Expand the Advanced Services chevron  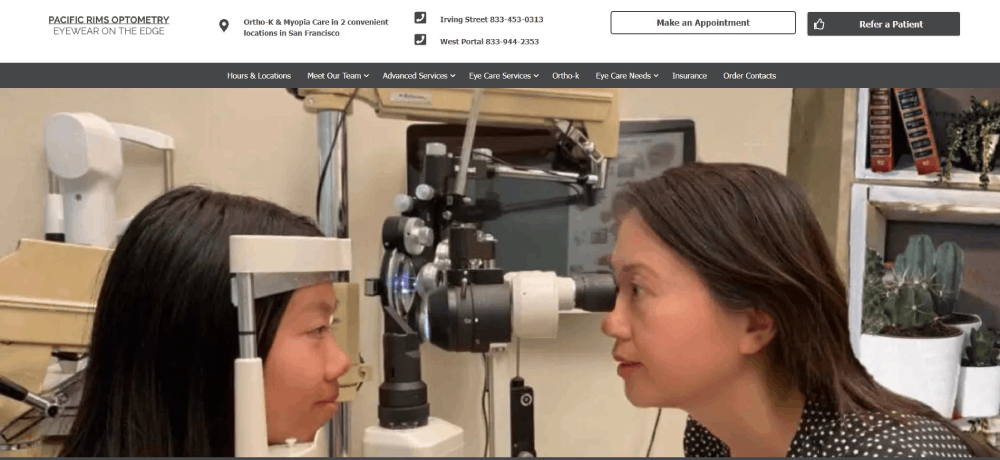coord(453,76)
